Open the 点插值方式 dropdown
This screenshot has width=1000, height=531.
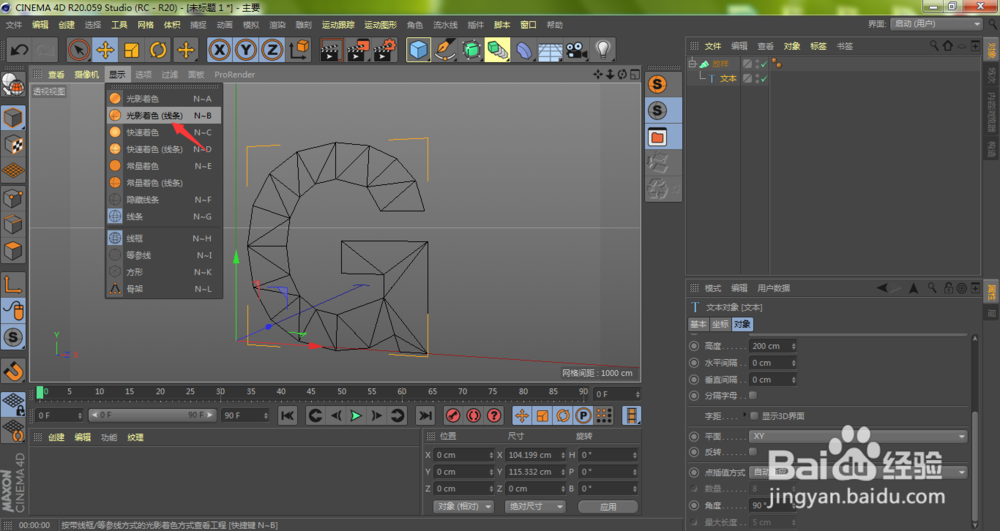click(858, 472)
